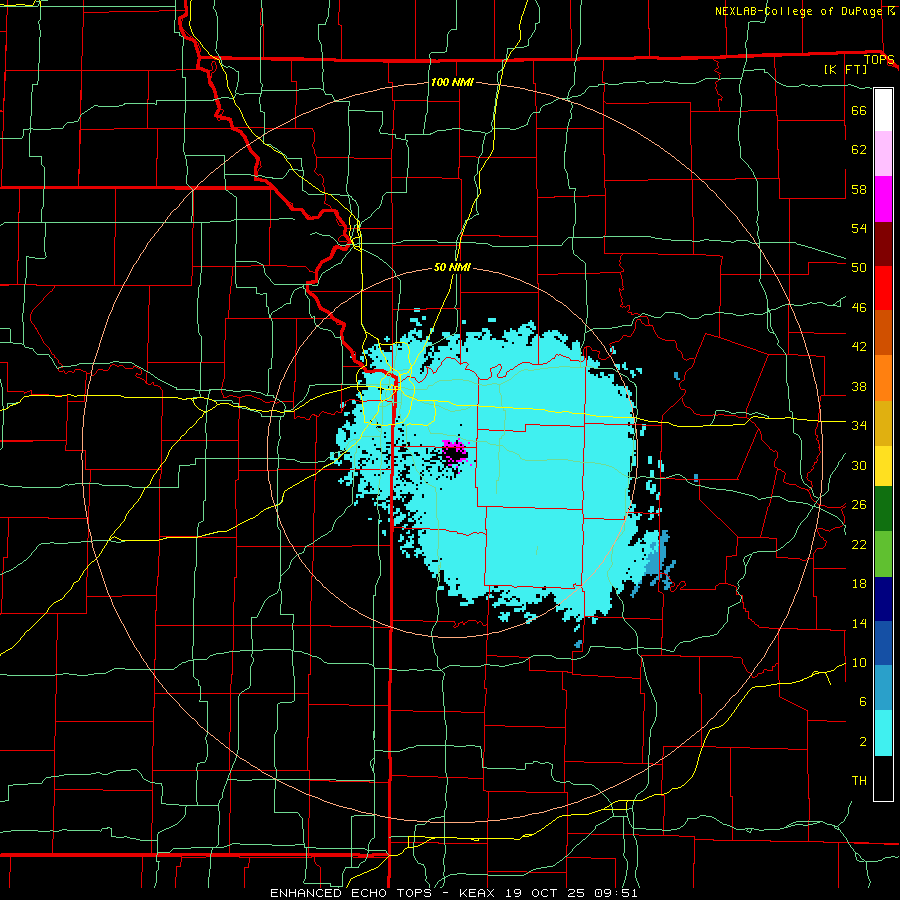Select the 58 legend value
This screenshot has width=900, height=900.
(859, 189)
